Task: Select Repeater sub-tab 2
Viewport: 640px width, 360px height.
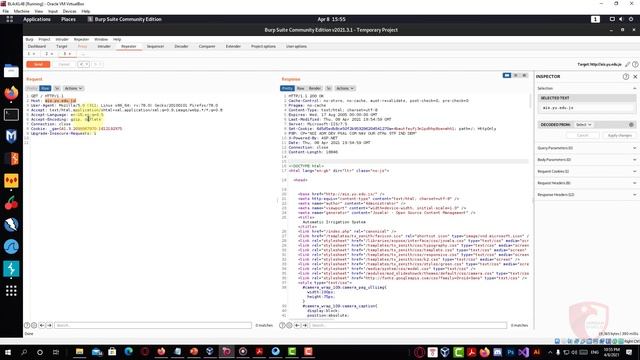Action: pos(49,54)
